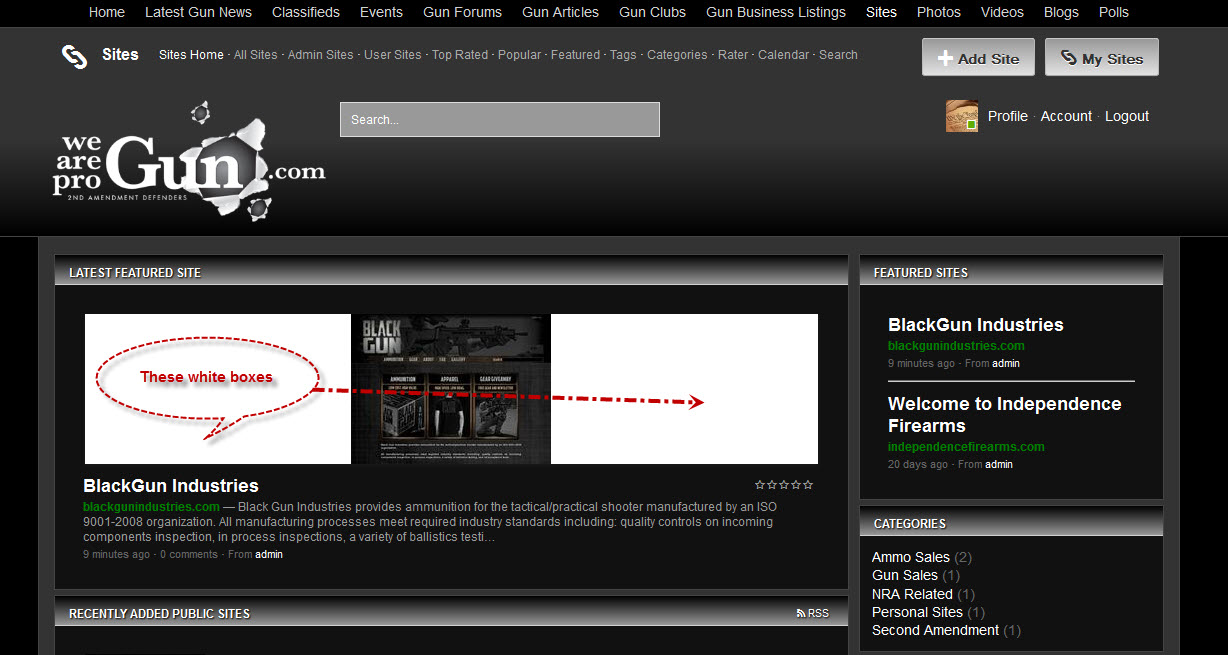Visit independencefirearms.com link

pos(966,447)
